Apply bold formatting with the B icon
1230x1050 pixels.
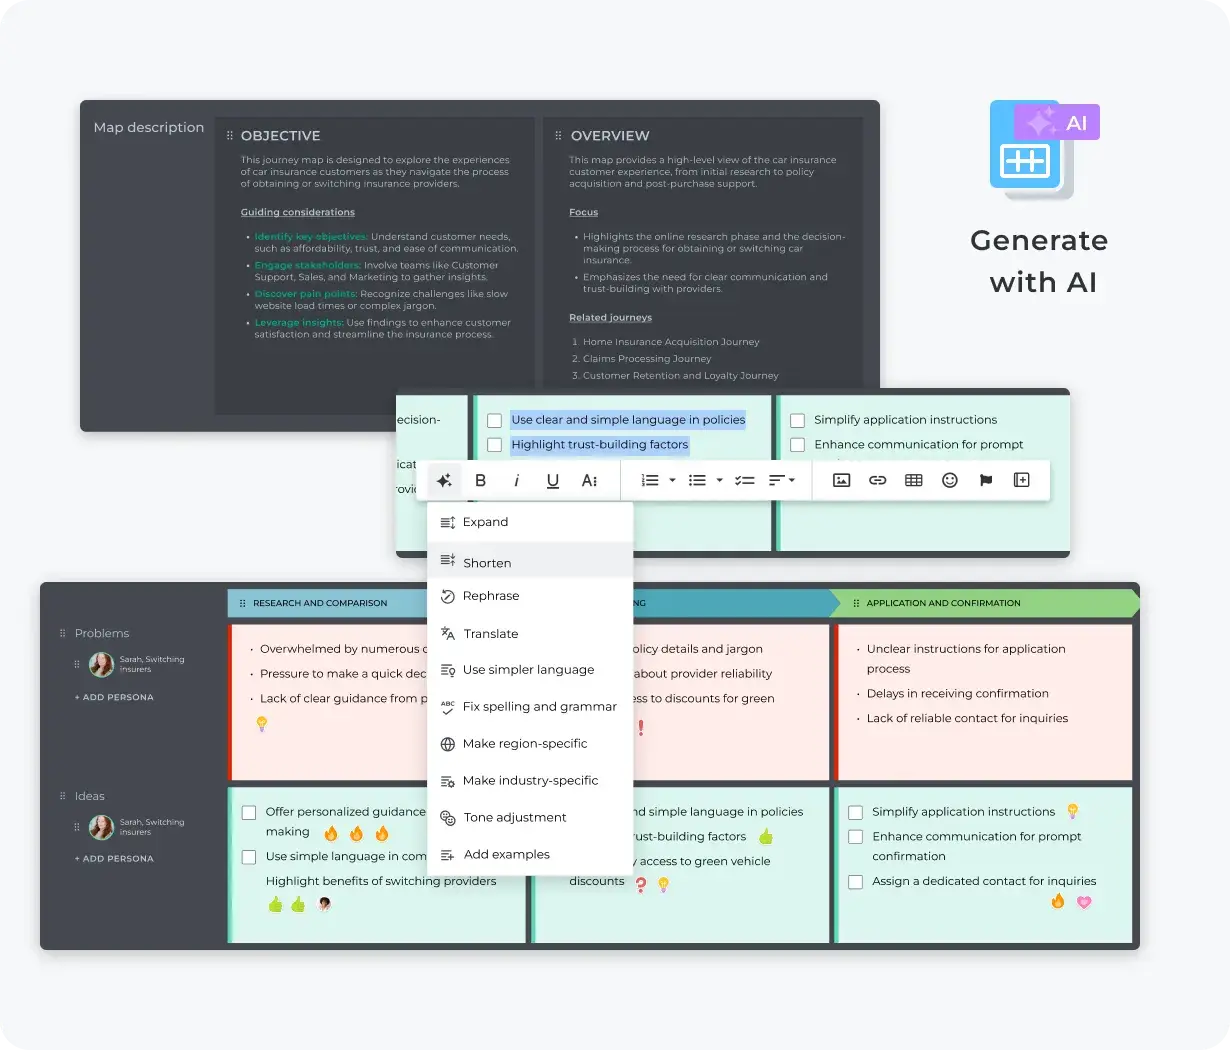tap(481, 480)
